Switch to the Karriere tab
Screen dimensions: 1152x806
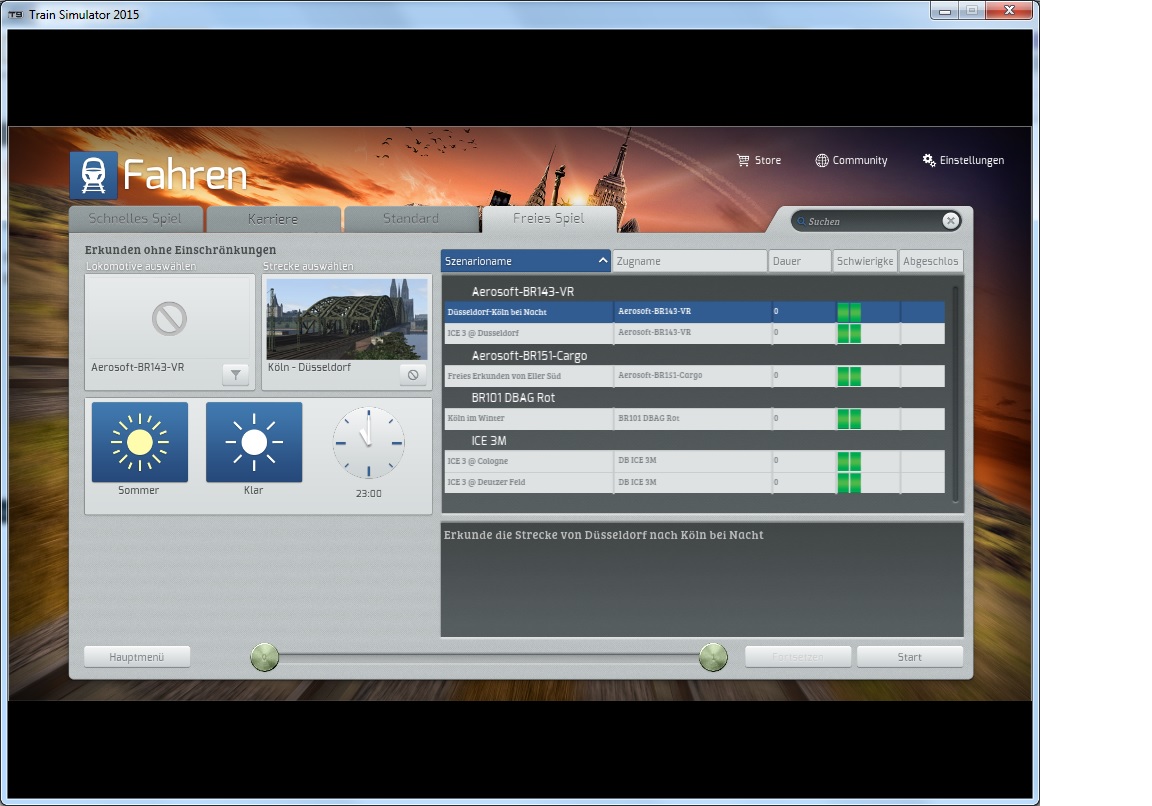273,219
